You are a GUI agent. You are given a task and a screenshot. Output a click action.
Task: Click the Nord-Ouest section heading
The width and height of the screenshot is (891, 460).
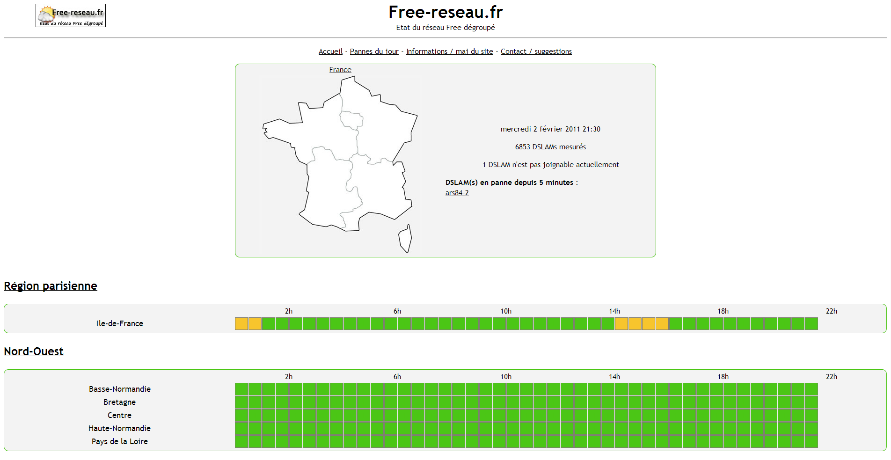[34, 352]
